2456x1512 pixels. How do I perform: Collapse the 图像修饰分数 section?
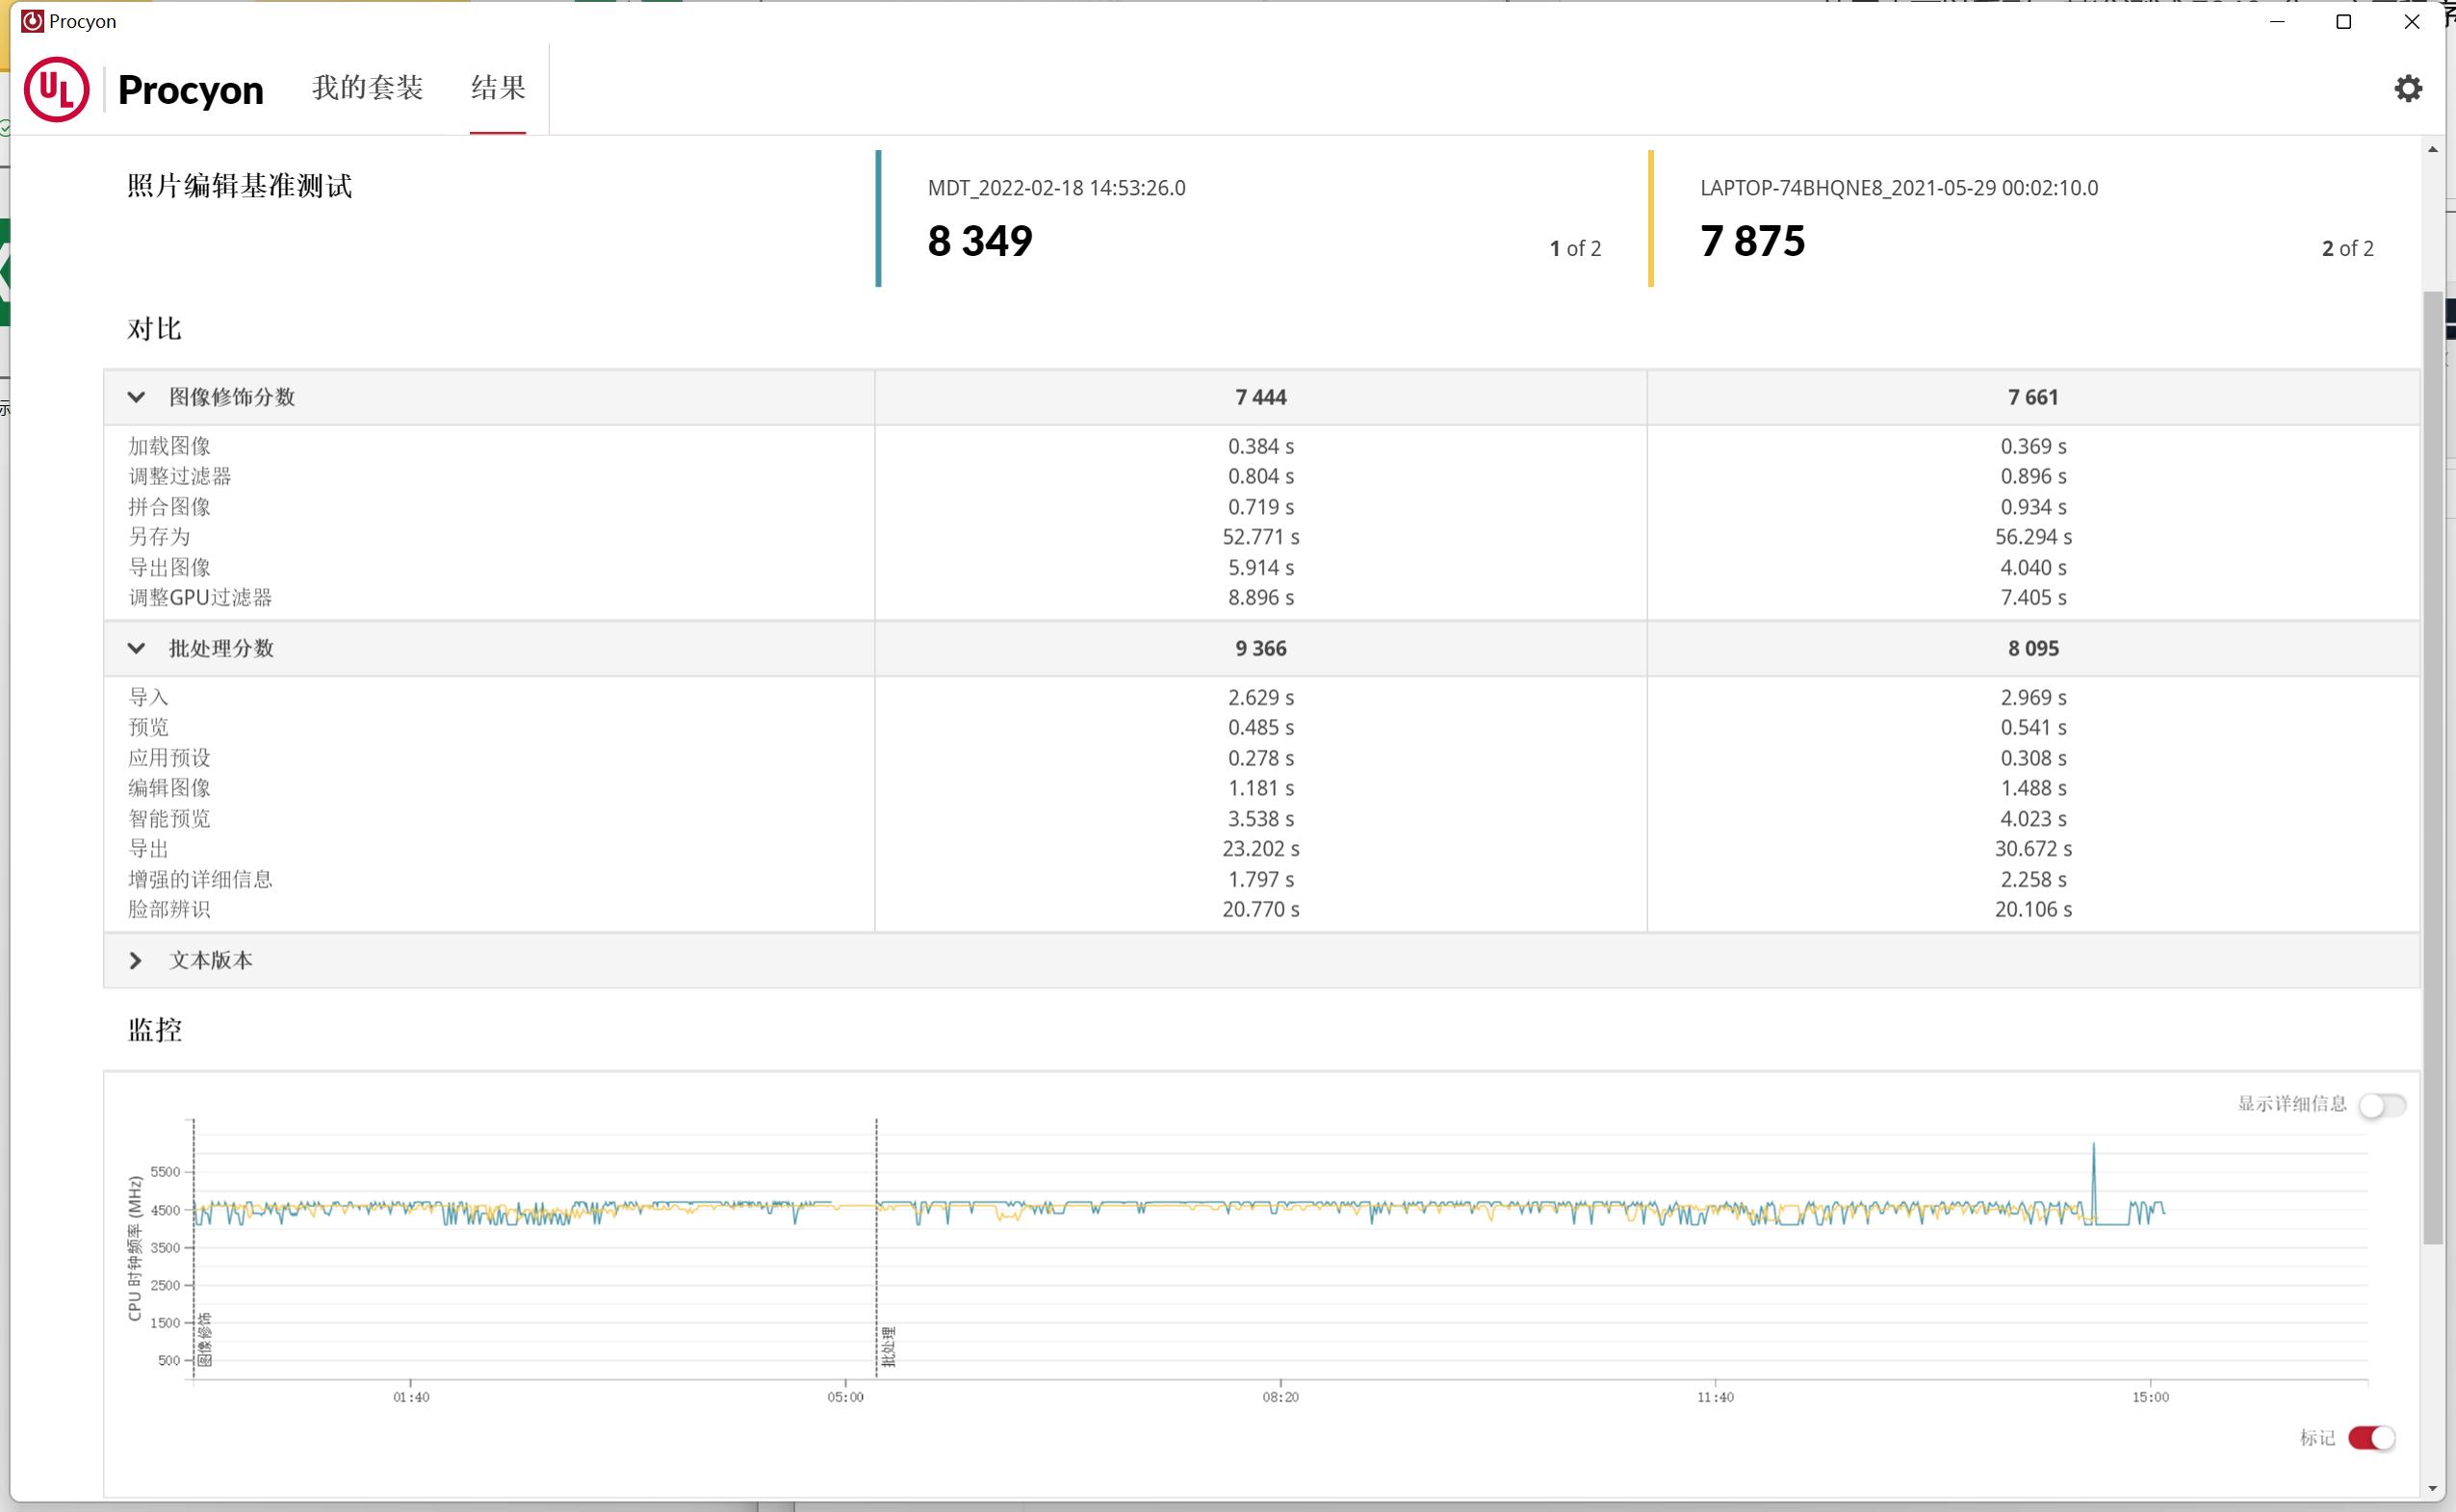137,397
